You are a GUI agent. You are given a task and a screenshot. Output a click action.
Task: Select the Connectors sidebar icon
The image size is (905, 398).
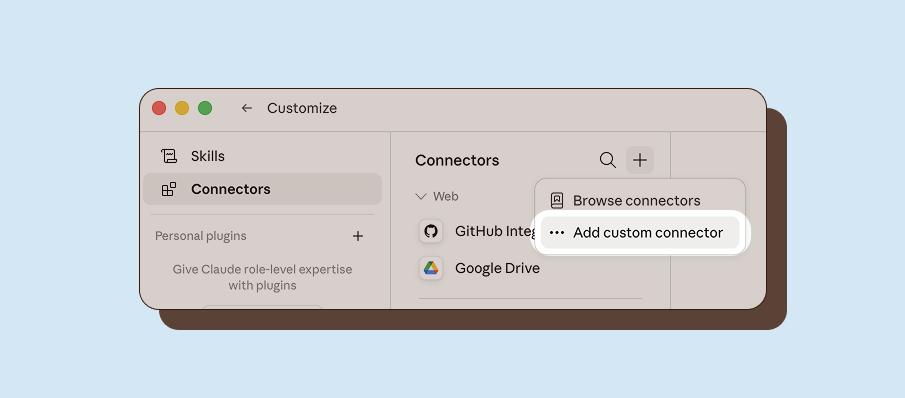tap(169, 189)
